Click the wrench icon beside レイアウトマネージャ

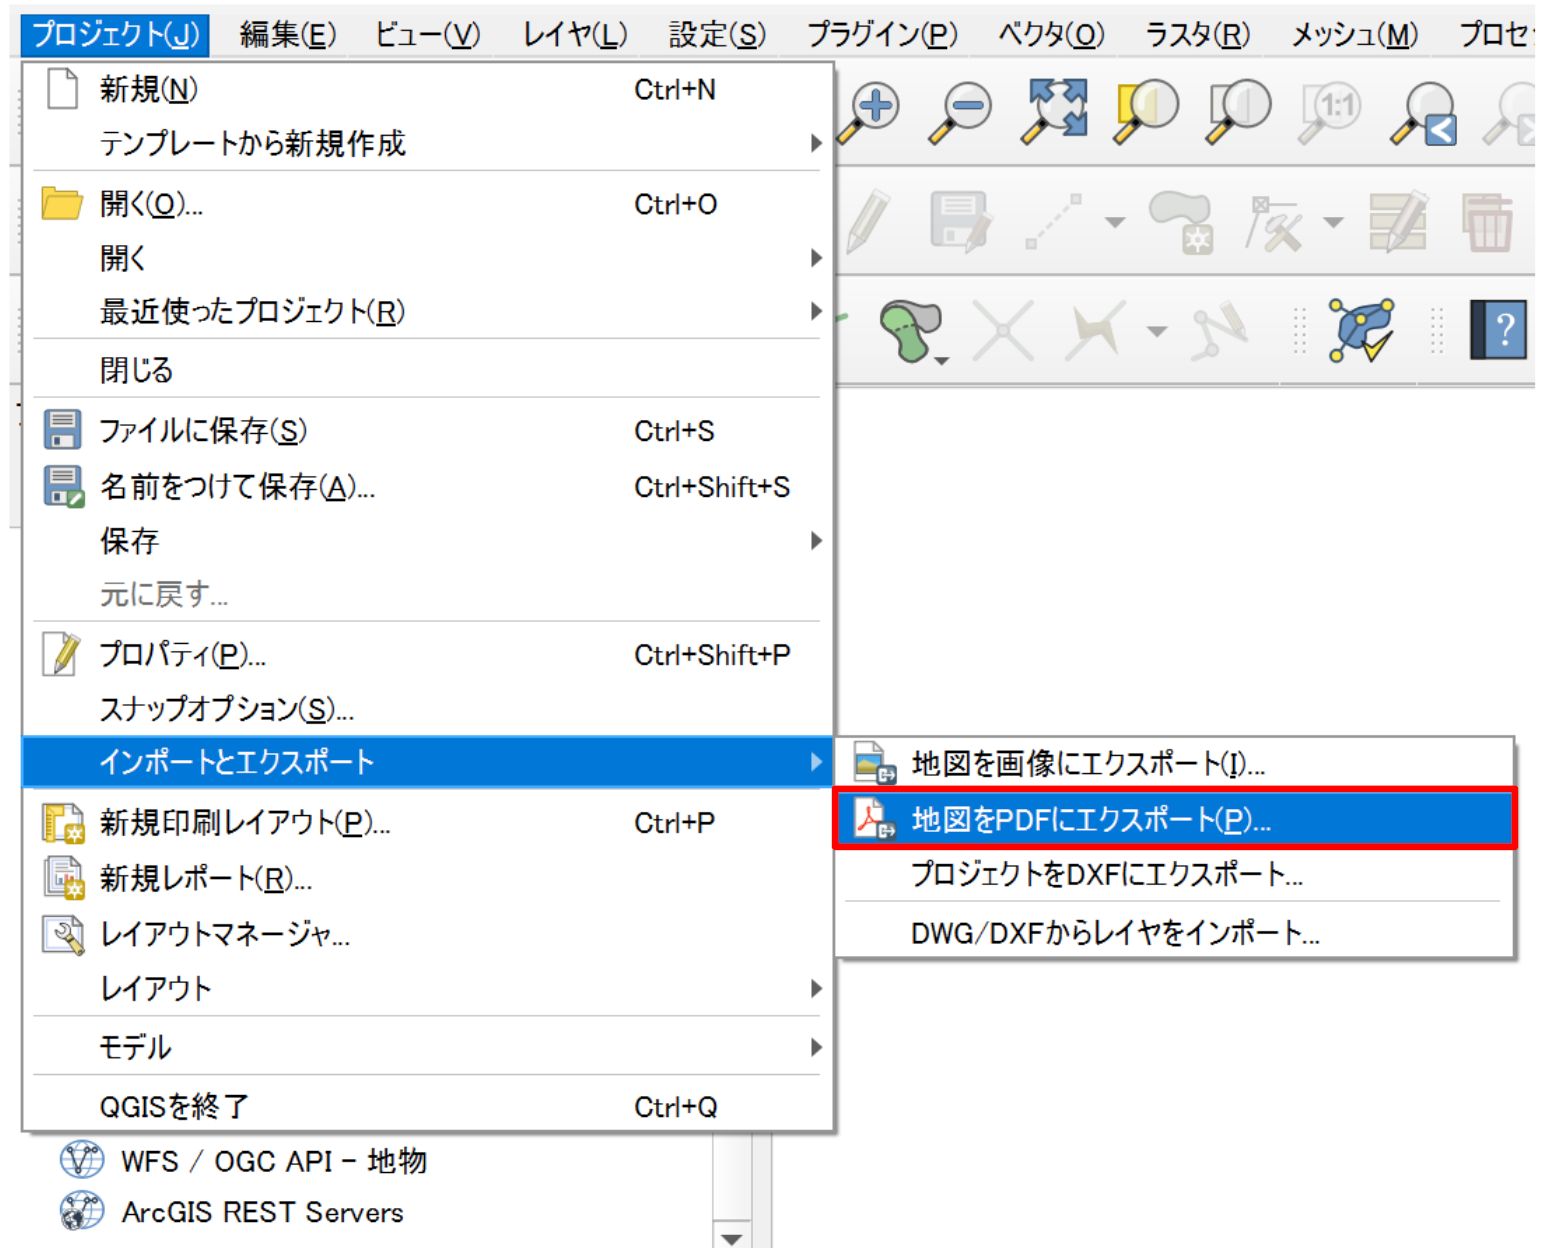pyautogui.click(x=62, y=934)
